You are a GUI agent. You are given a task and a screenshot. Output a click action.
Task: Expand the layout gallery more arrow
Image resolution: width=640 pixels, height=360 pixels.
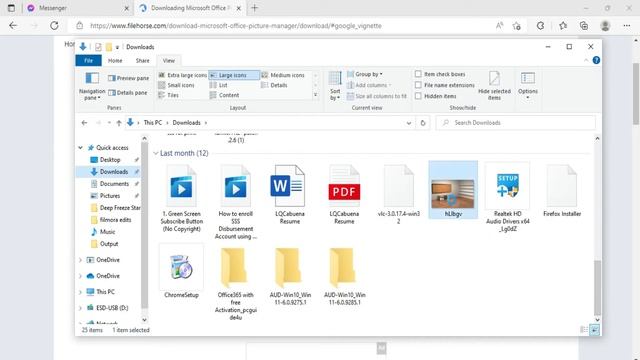316,95
